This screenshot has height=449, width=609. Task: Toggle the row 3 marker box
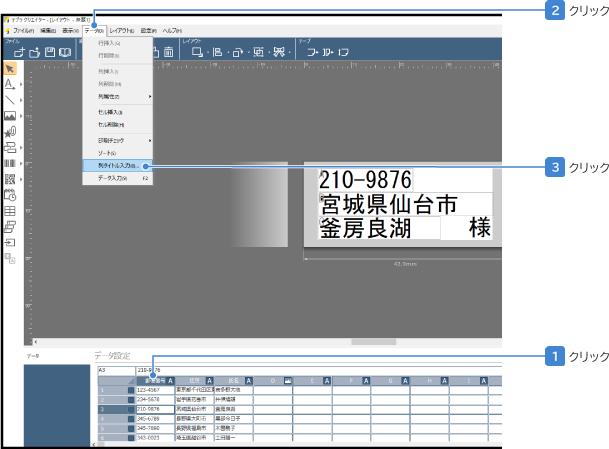click(129, 409)
